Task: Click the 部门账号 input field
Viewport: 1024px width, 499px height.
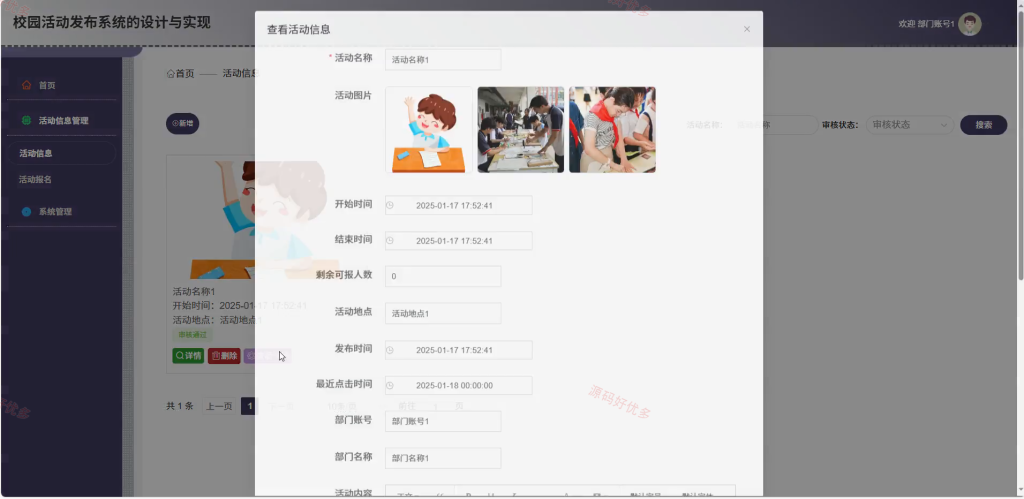Action: click(443, 421)
